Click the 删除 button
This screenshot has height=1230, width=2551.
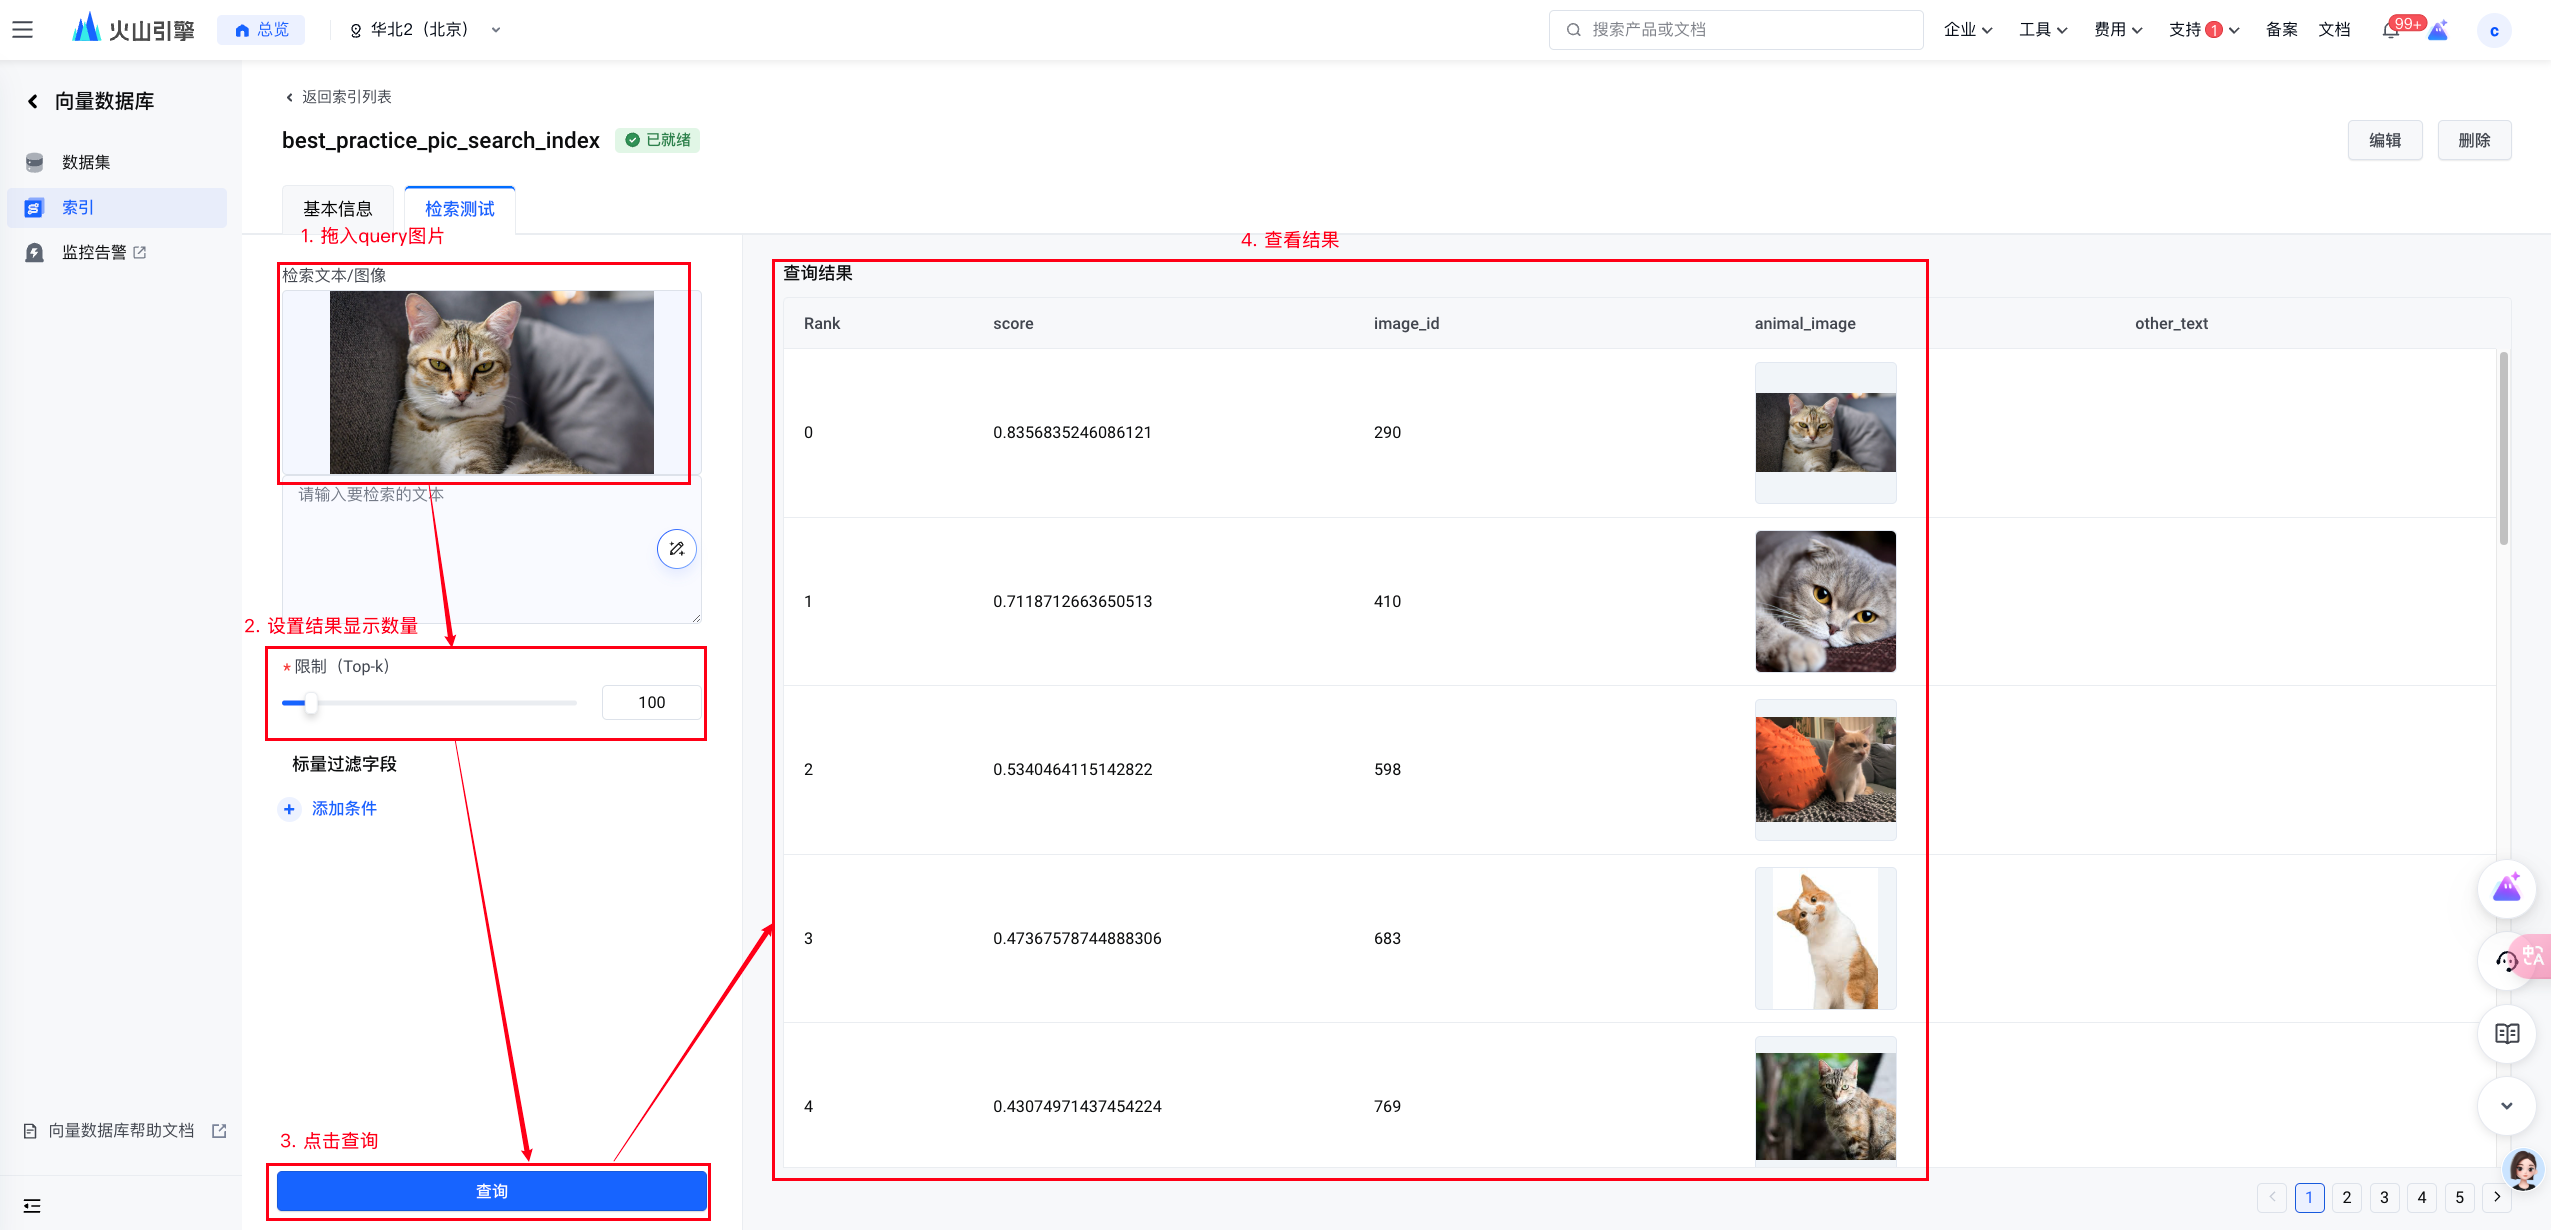pyautogui.click(x=2474, y=140)
